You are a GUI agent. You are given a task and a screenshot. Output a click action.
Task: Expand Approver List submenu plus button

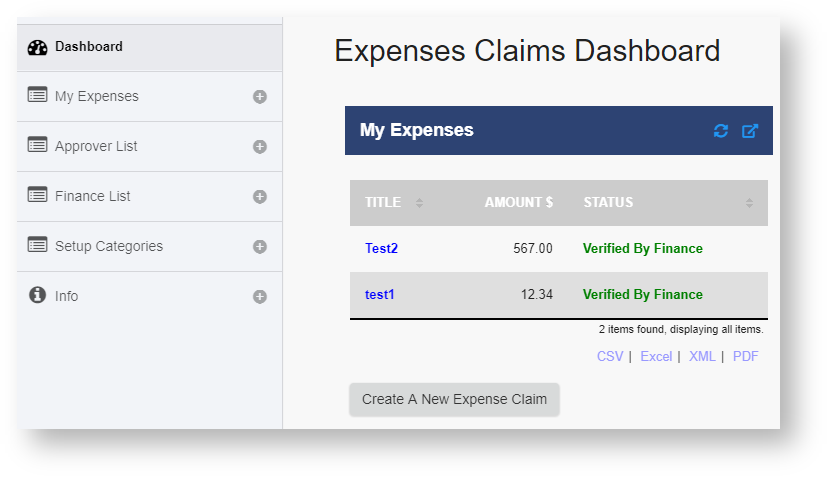pyautogui.click(x=260, y=147)
